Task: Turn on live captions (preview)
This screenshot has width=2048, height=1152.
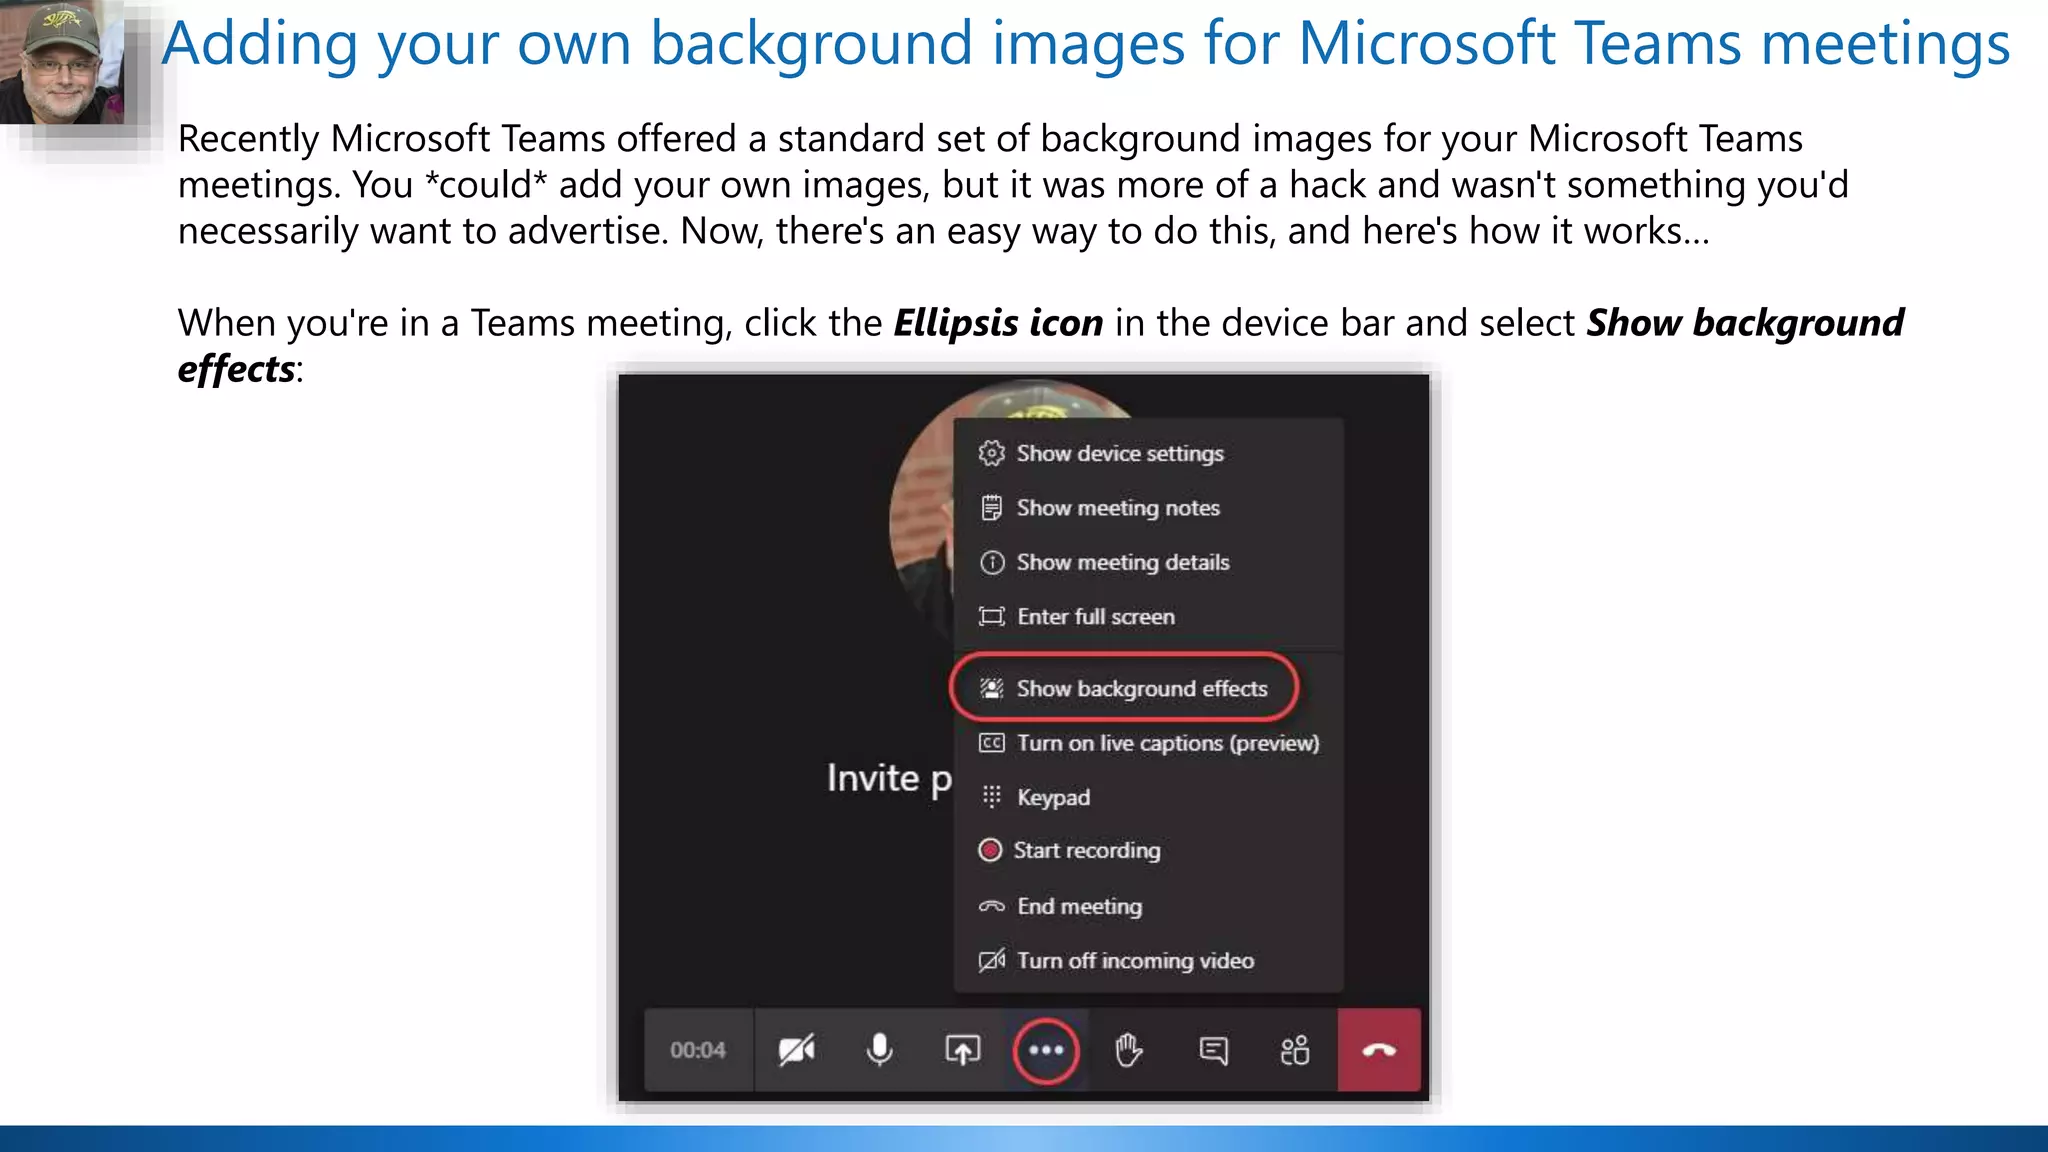Action: (1148, 743)
